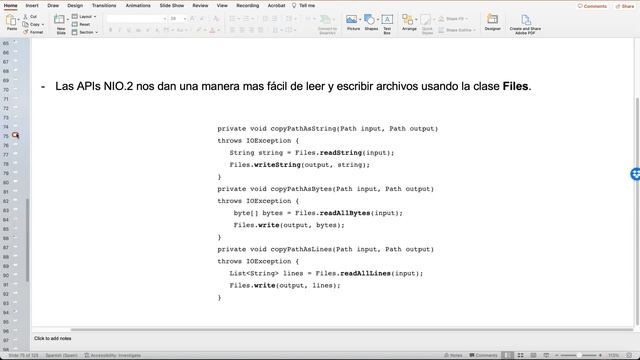Select the Format painter brush
The image size is (640, 360).
click(25, 32)
